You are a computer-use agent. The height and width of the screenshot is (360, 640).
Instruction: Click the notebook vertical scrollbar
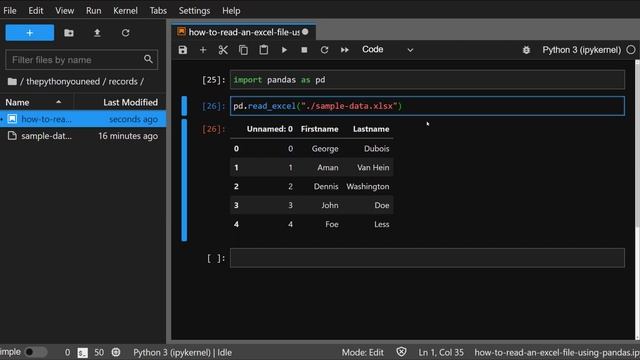point(637,200)
